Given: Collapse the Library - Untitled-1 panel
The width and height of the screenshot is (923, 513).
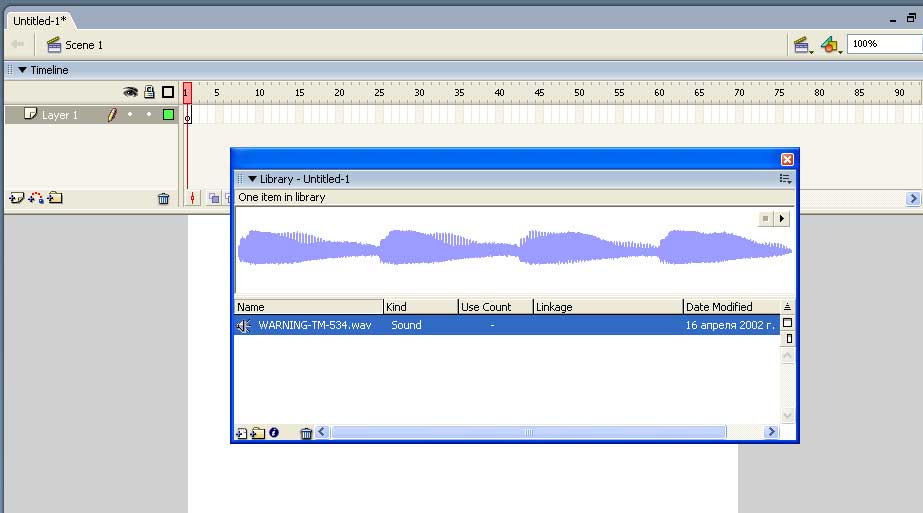Looking at the screenshot, I should 252,178.
